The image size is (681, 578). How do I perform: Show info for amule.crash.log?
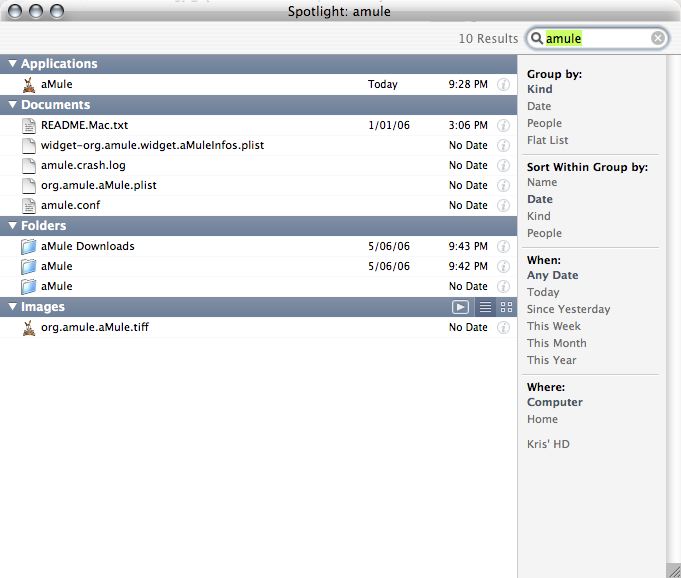503,165
